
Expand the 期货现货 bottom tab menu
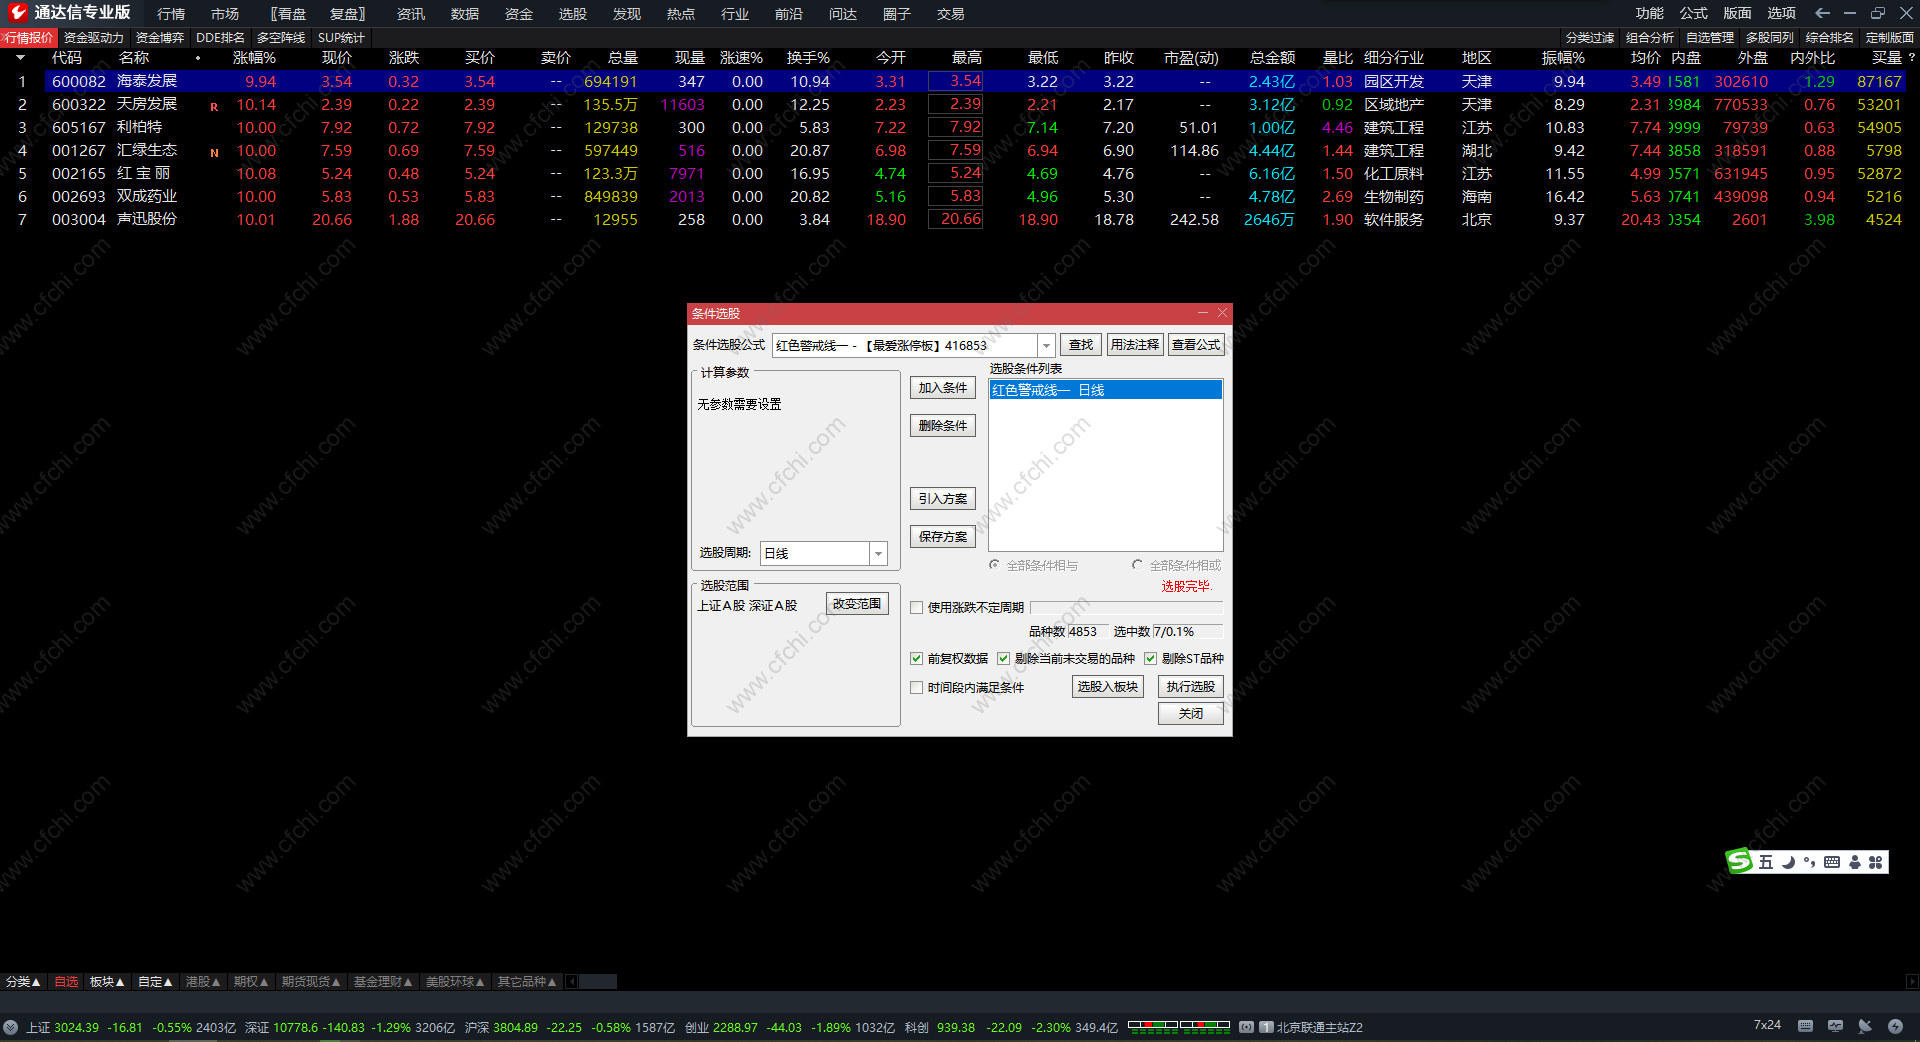point(311,982)
